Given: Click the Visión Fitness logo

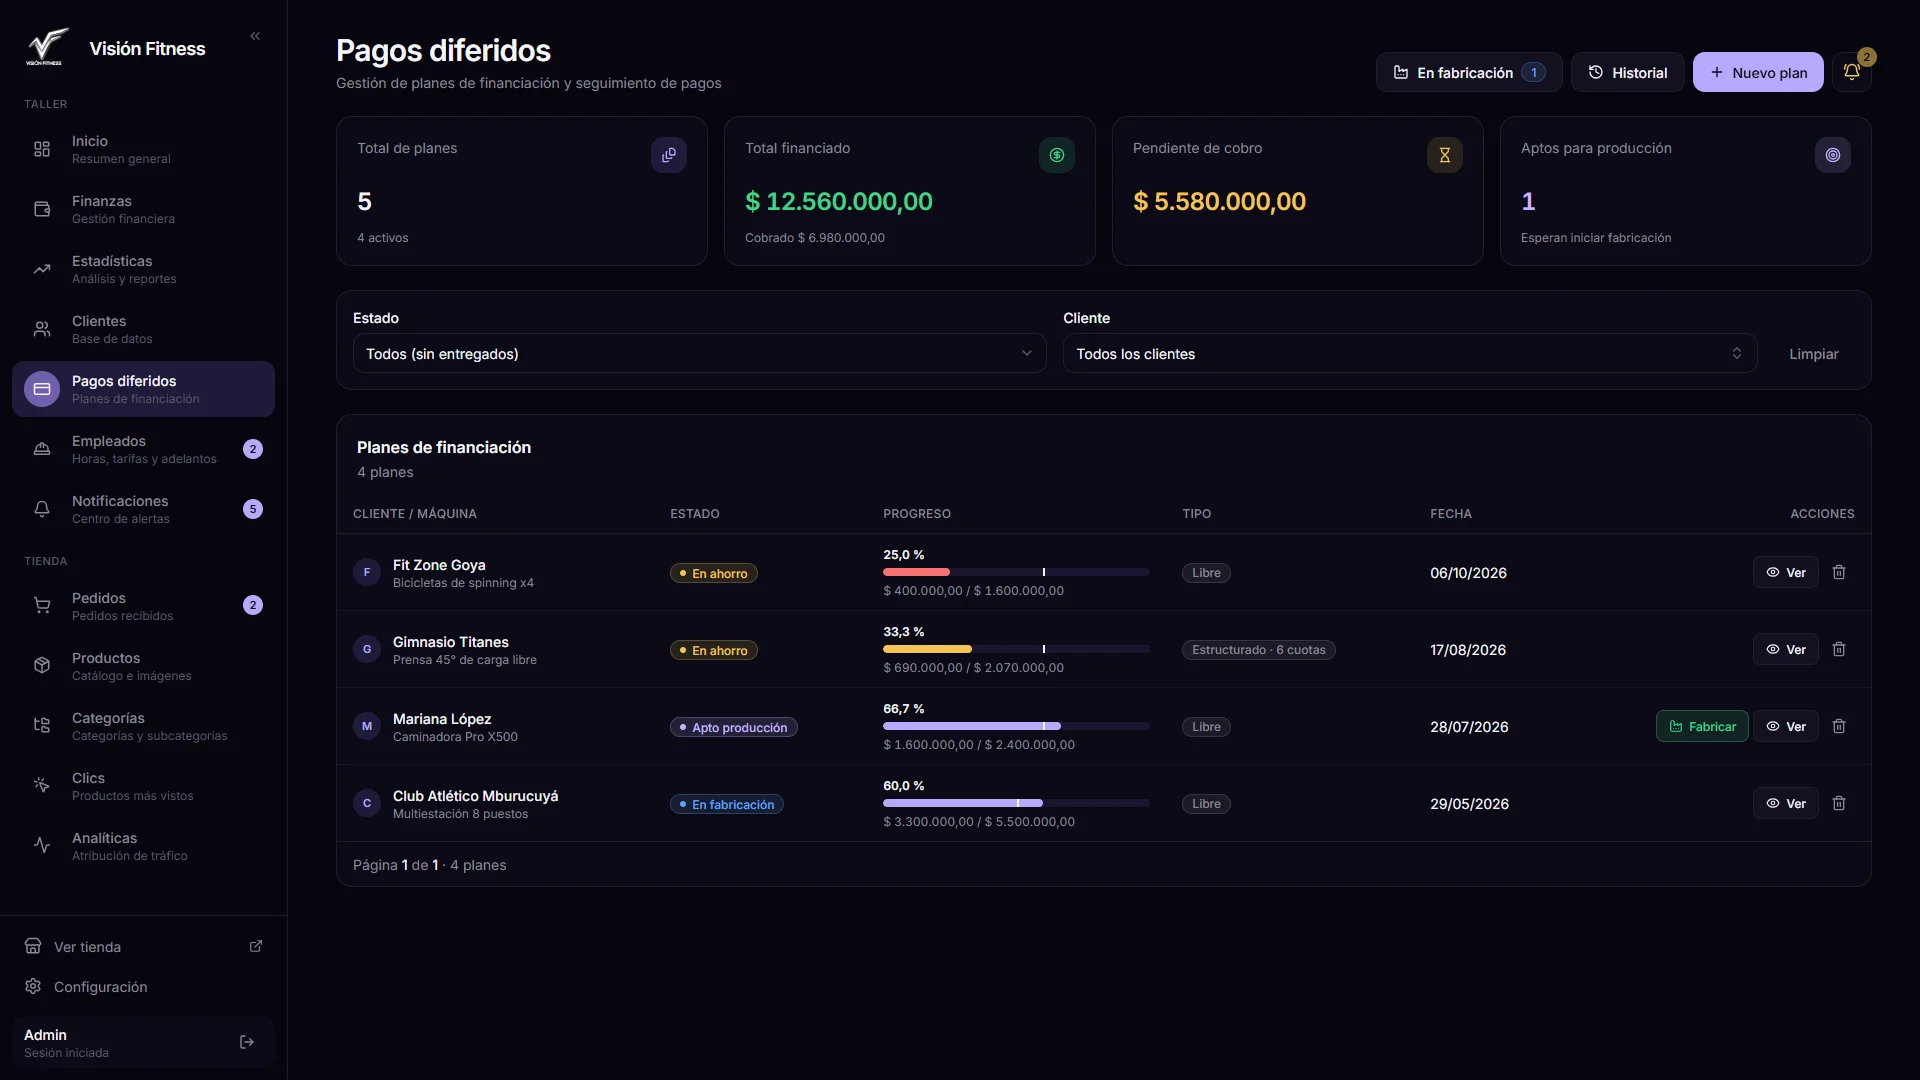Looking at the screenshot, I should pyautogui.click(x=47, y=47).
